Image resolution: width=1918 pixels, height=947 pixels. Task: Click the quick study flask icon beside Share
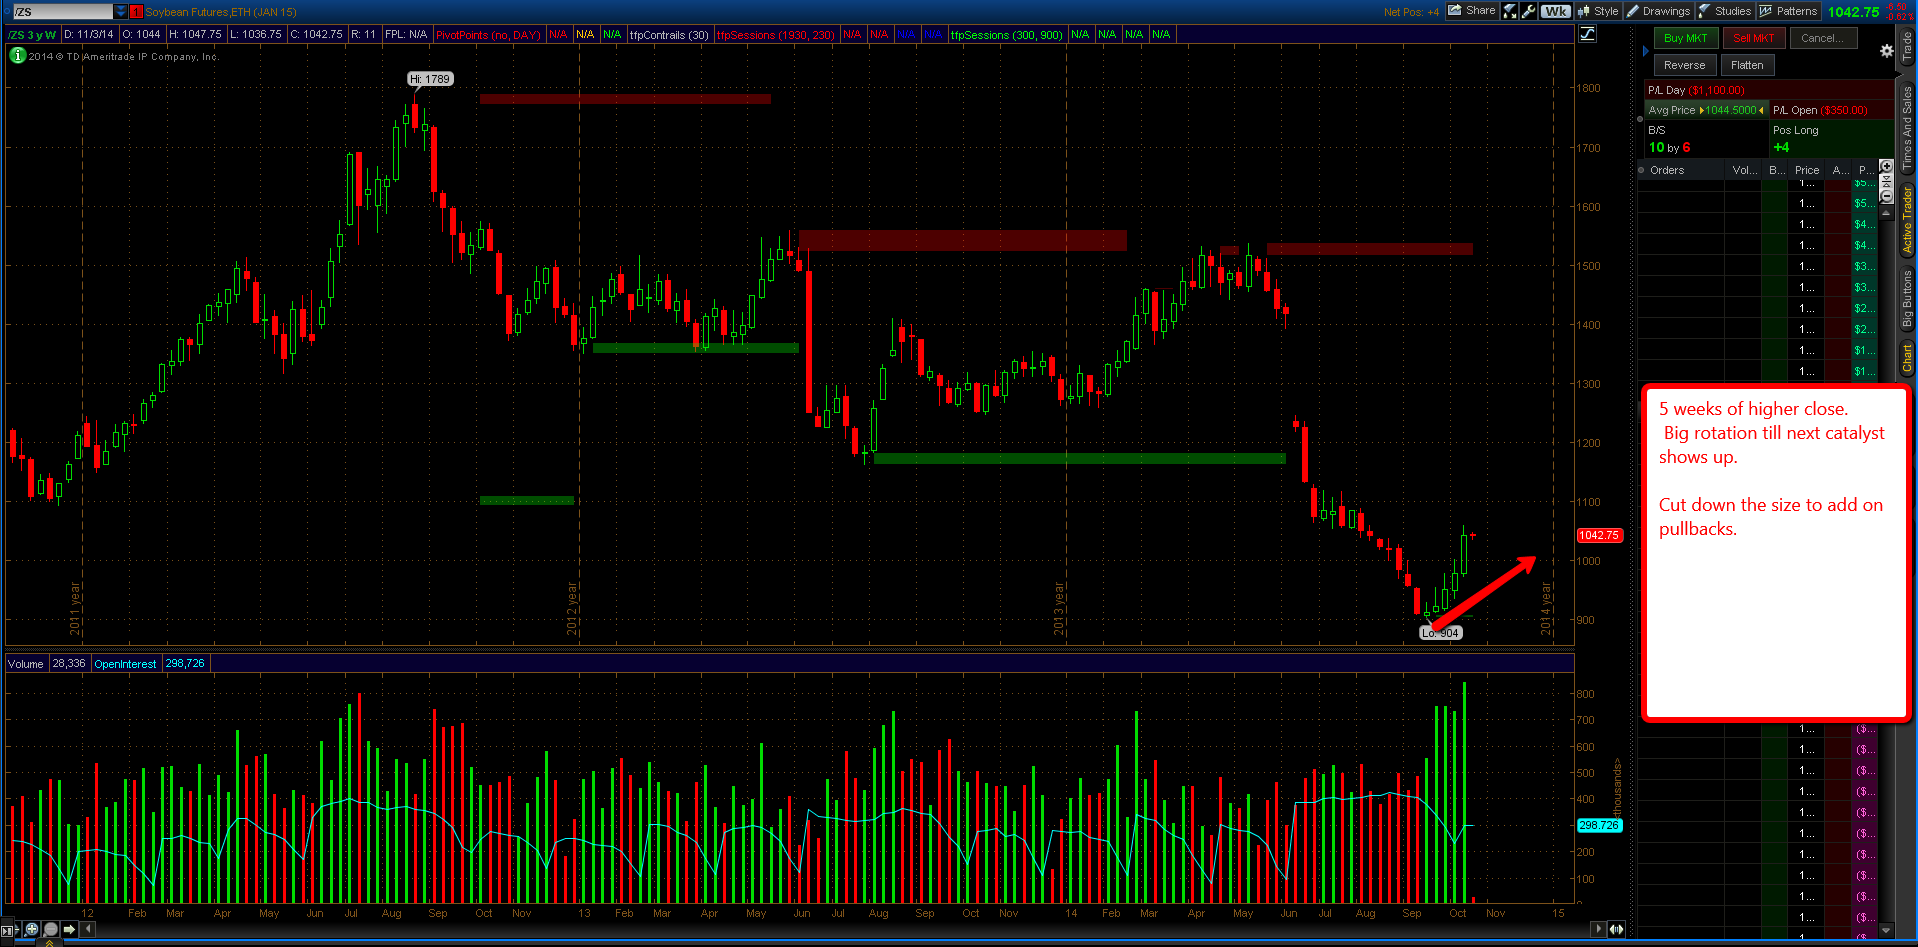click(1510, 11)
